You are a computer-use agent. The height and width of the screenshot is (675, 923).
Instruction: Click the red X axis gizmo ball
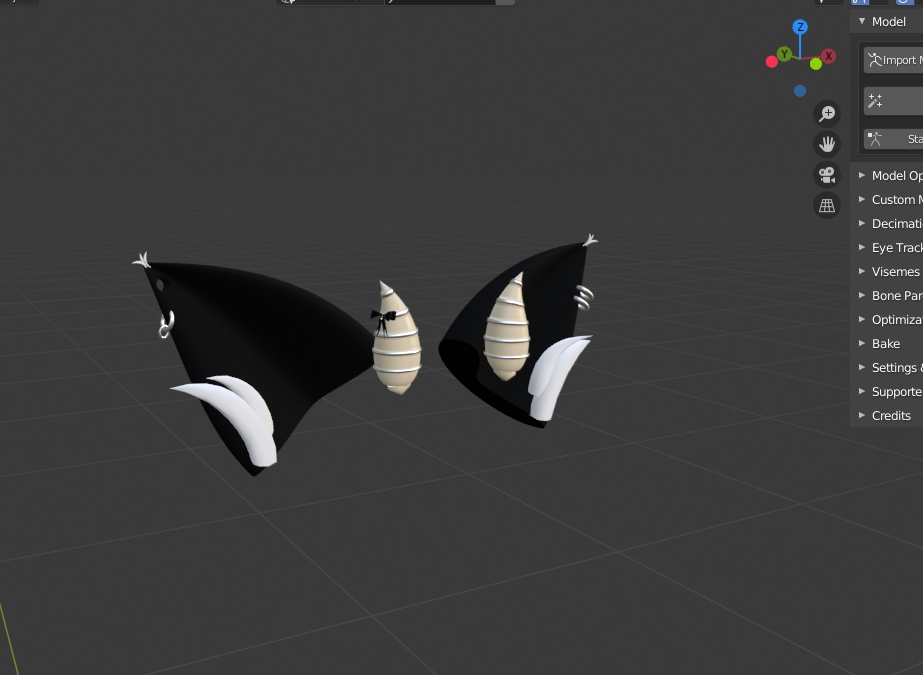tap(828, 56)
